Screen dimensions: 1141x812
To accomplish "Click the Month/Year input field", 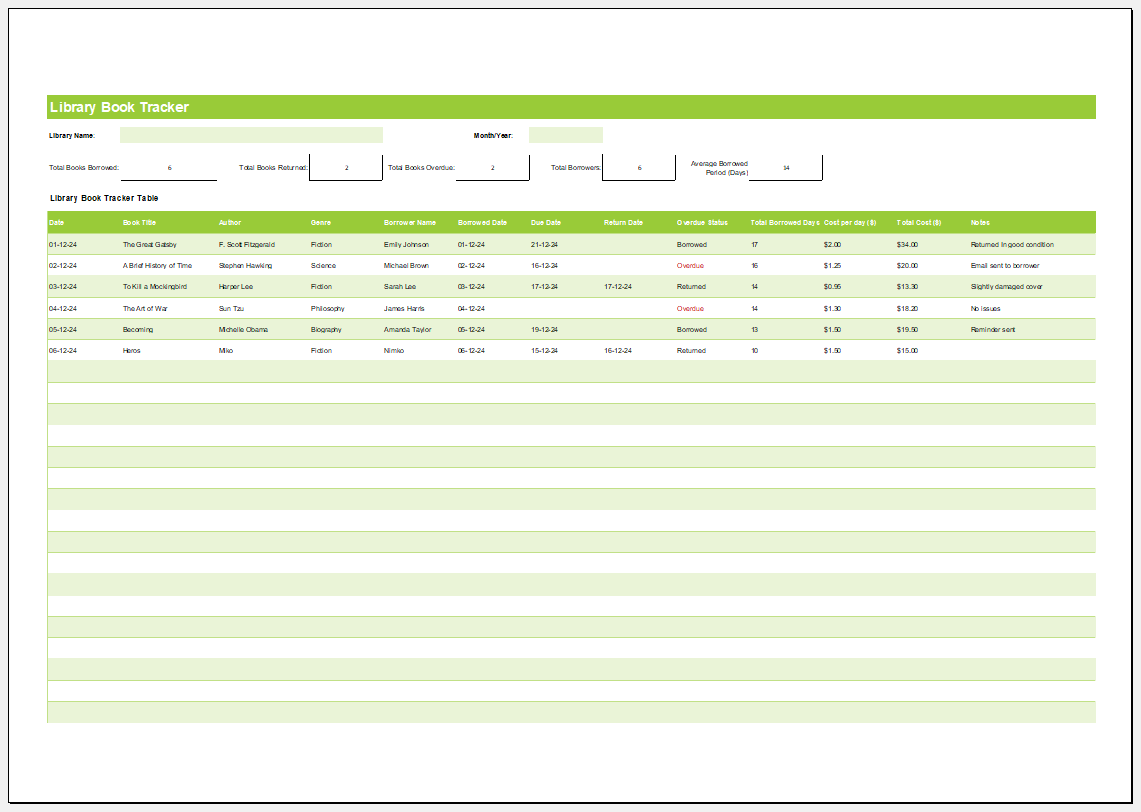I will pyautogui.click(x=565, y=135).
